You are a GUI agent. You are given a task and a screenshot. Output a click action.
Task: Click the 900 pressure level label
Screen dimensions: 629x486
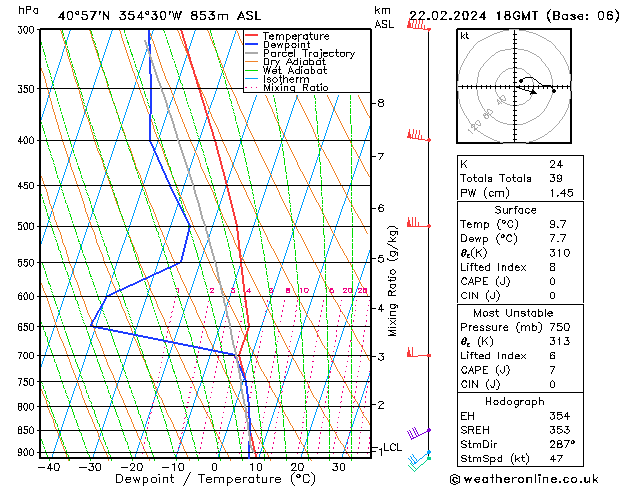[x=28, y=452]
